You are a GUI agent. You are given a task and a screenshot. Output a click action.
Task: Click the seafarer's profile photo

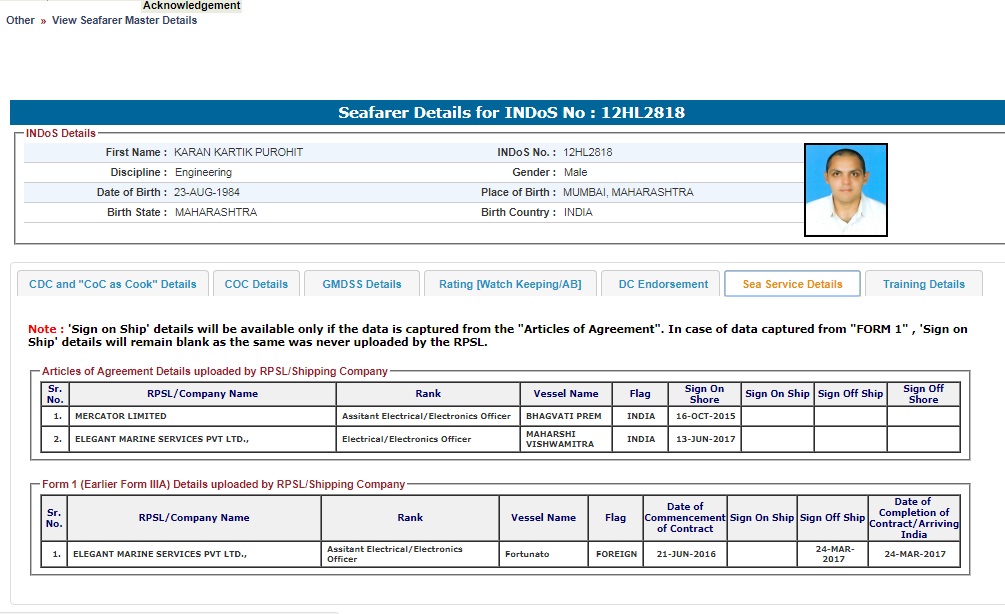point(845,190)
